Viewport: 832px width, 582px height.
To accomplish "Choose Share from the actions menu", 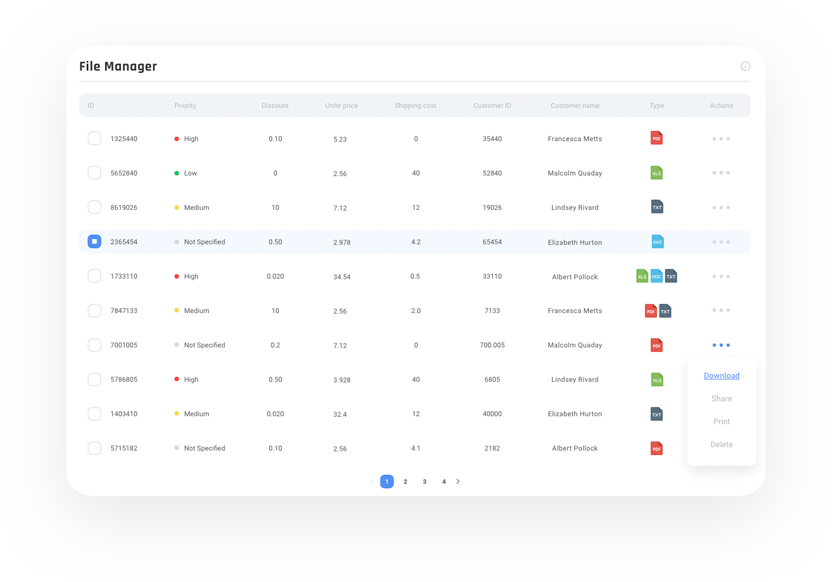I will click(721, 399).
